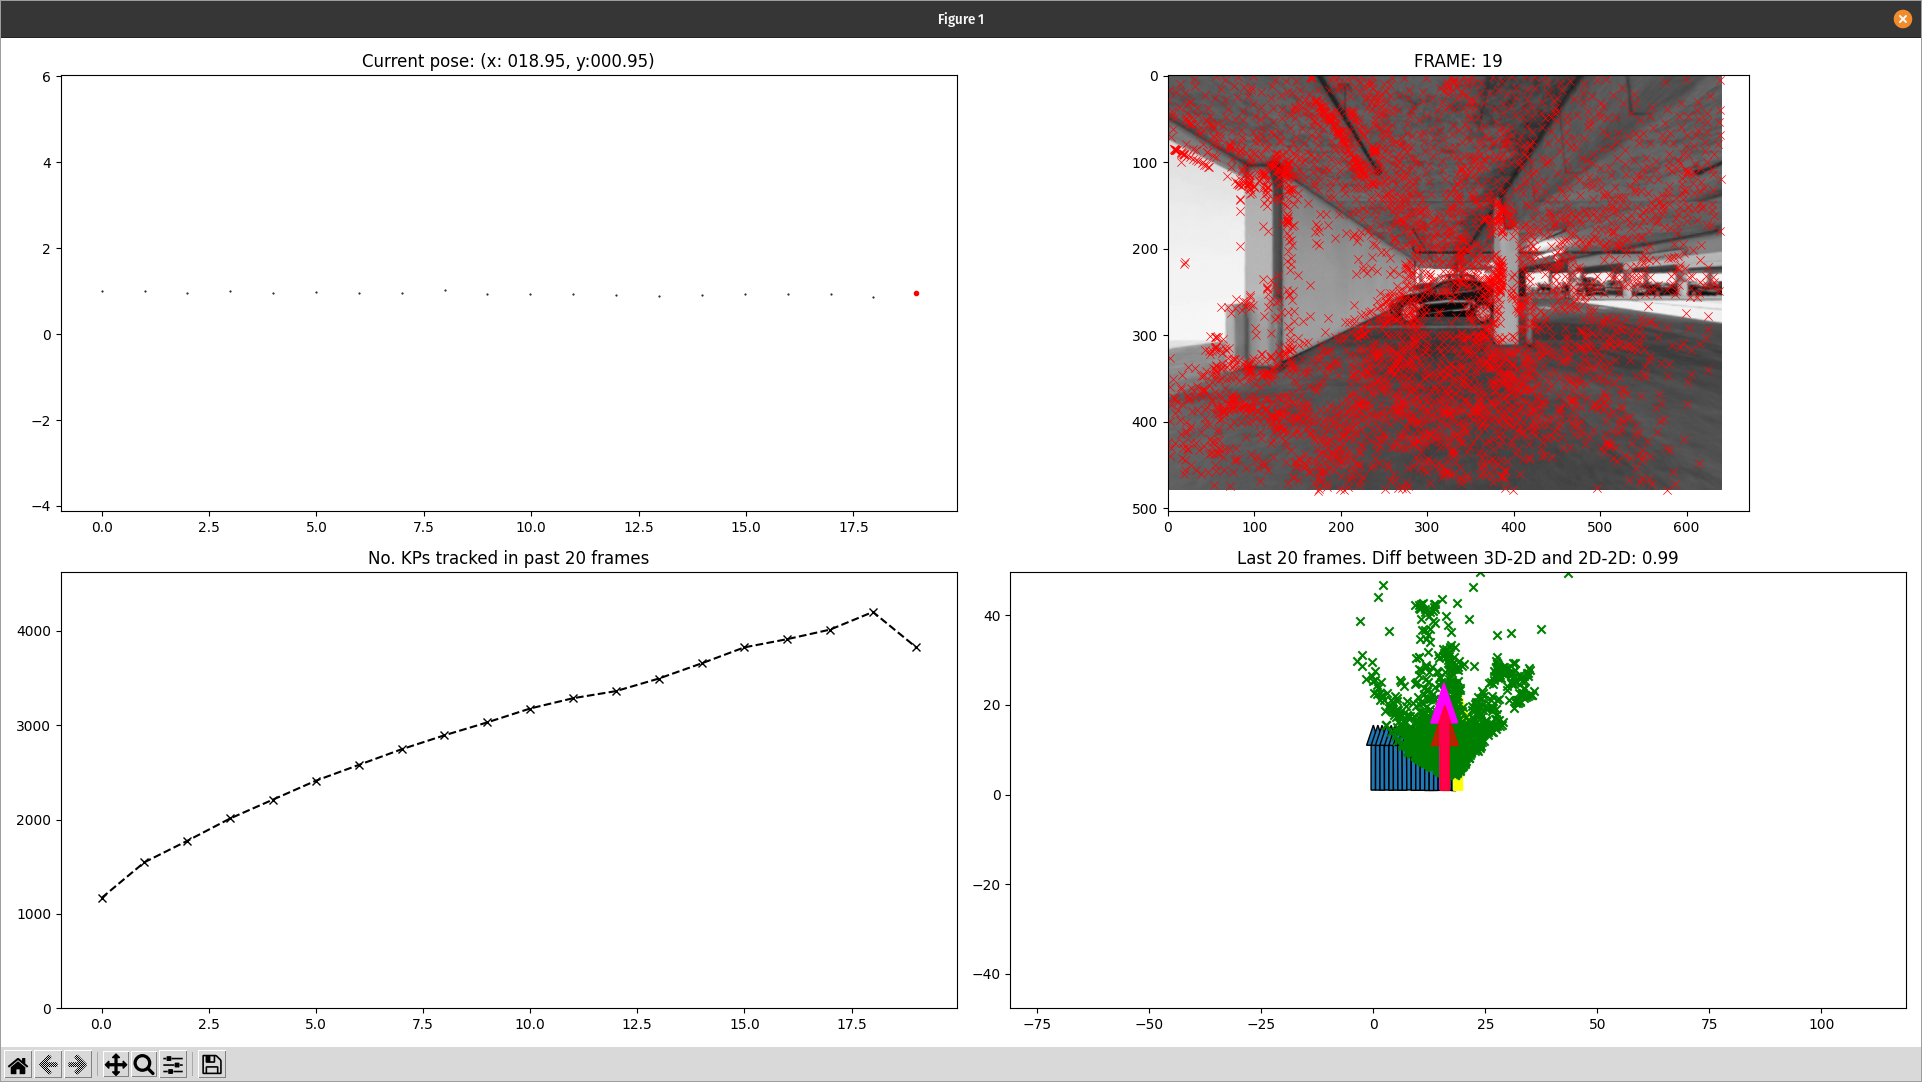Reset plots with the Home view icon
Viewport: 1922px width, 1082px height.
coord(18,1065)
